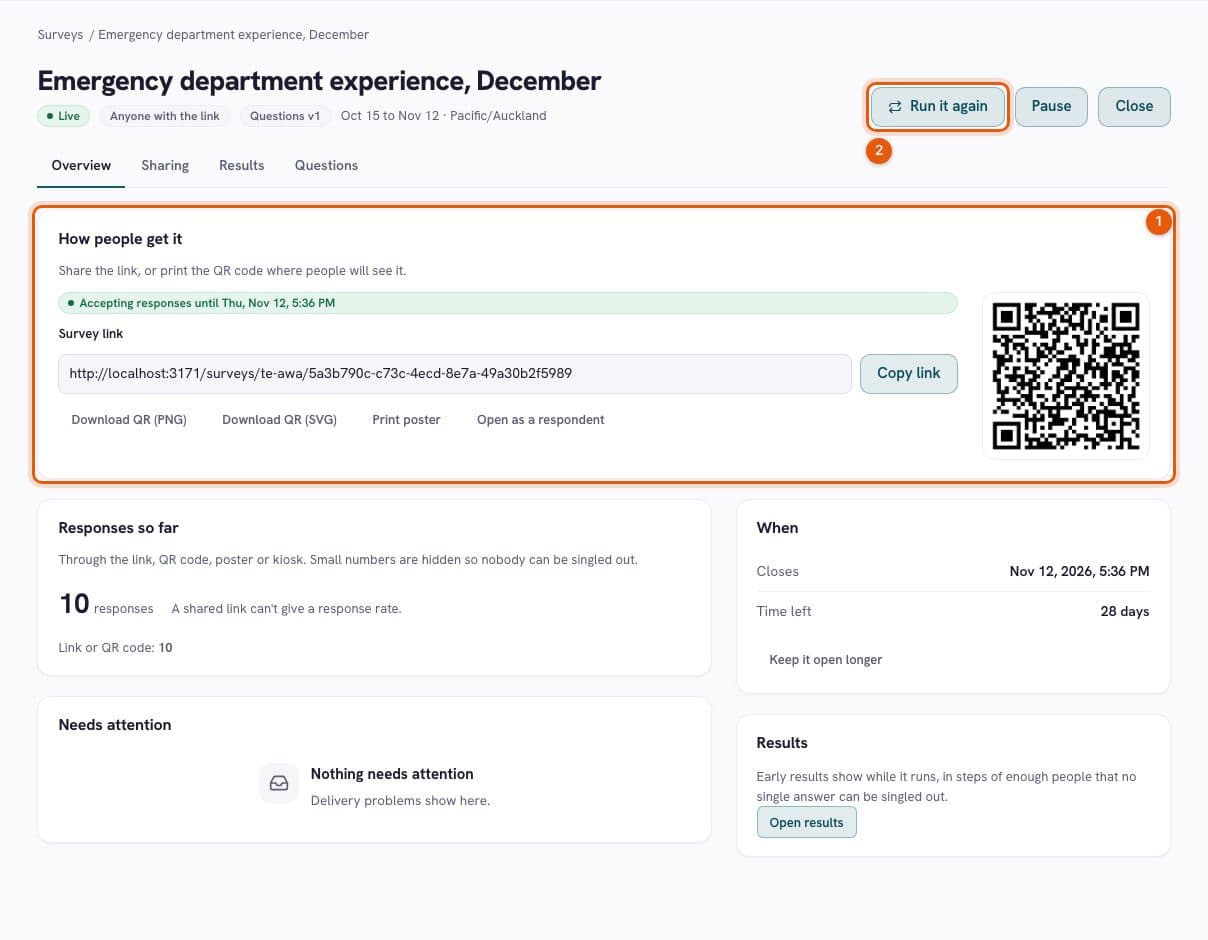The image size is (1208, 940).
Task: Open the Results tab
Action: click(x=242, y=165)
